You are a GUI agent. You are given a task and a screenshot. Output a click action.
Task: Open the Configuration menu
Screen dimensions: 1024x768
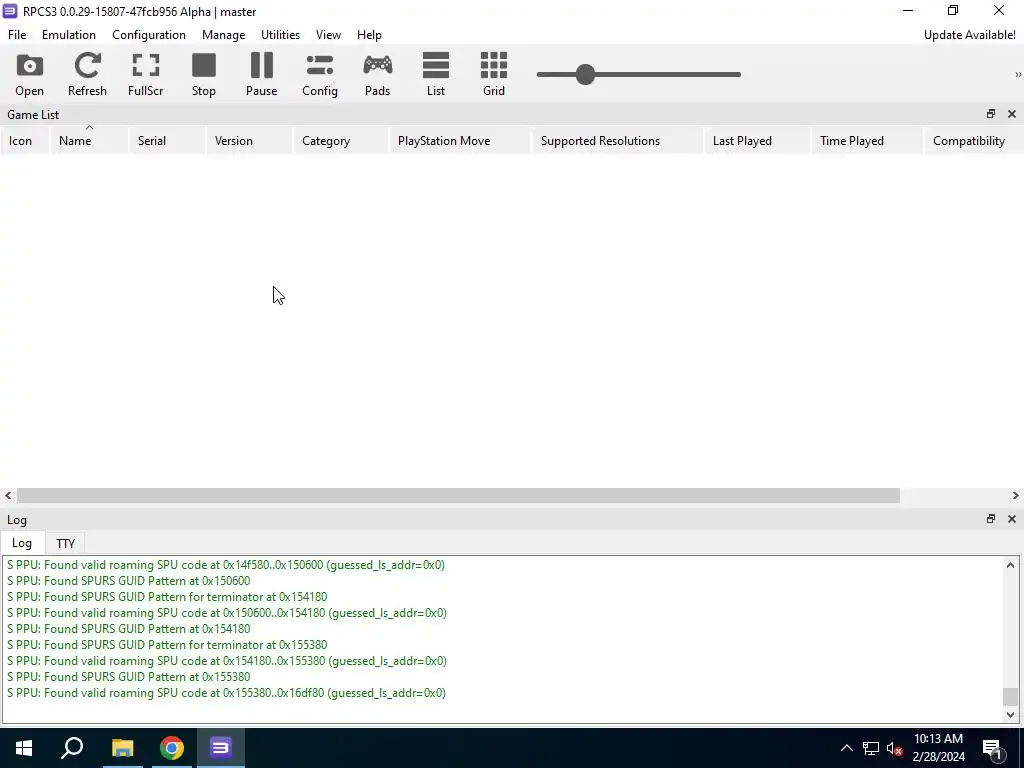[149, 35]
